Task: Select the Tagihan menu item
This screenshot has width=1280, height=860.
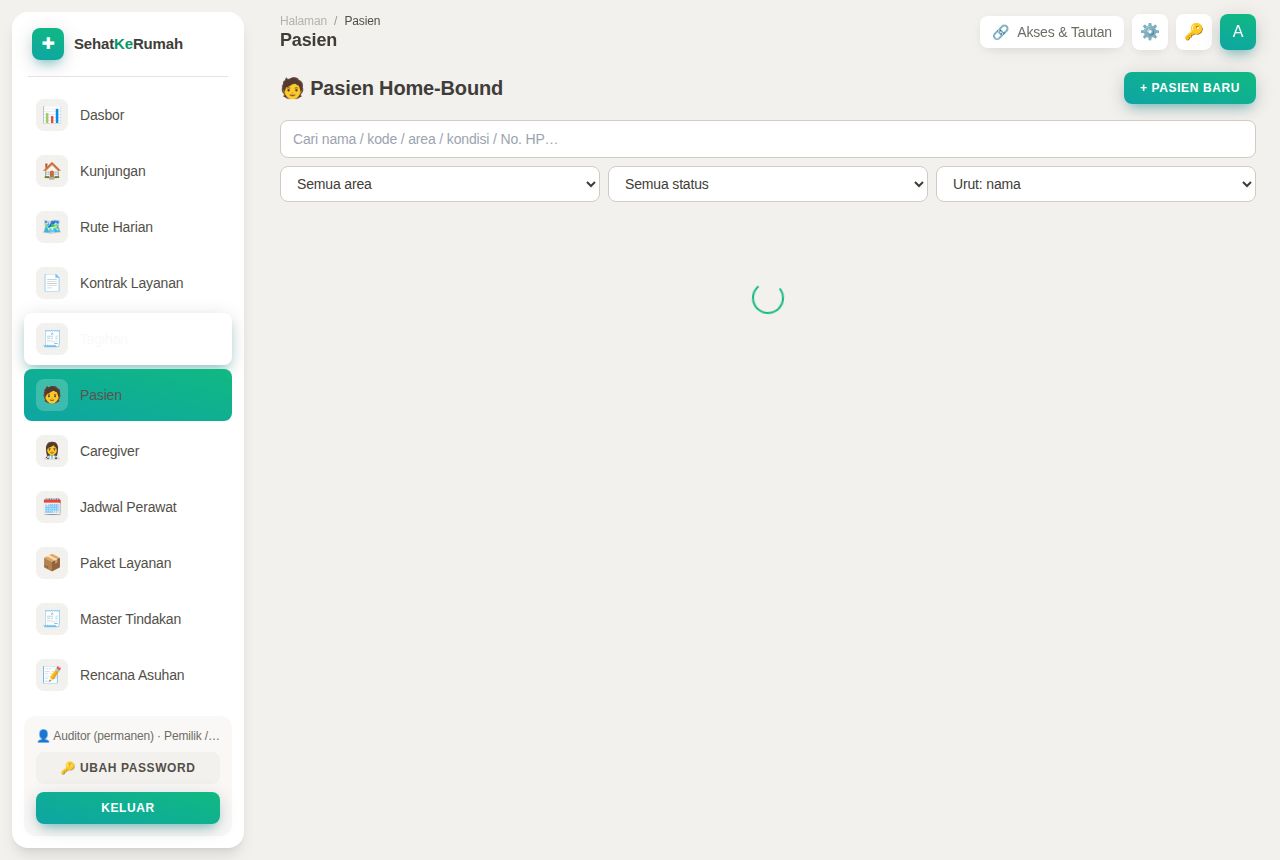Action: pyautogui.click(x=128, y=339)
